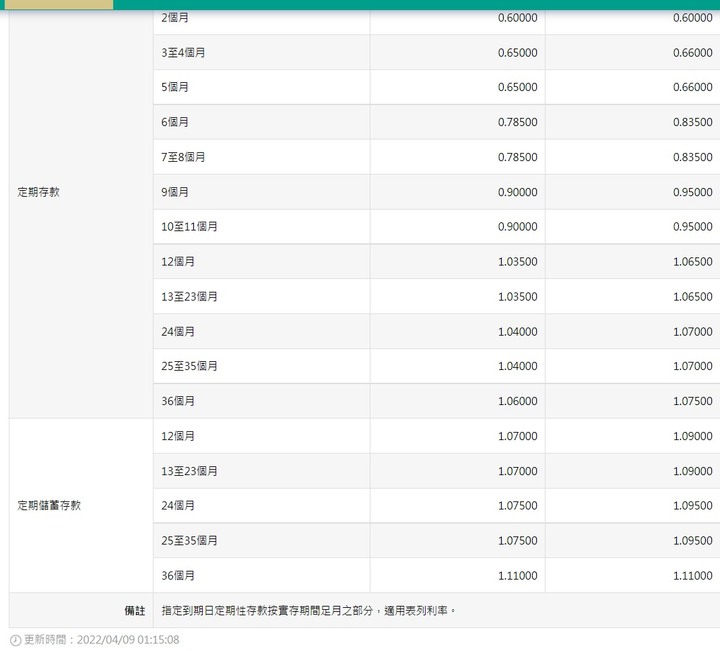Select 0.78500 in the 6個月 row
The image size is (720, 651).
[518, 122]
